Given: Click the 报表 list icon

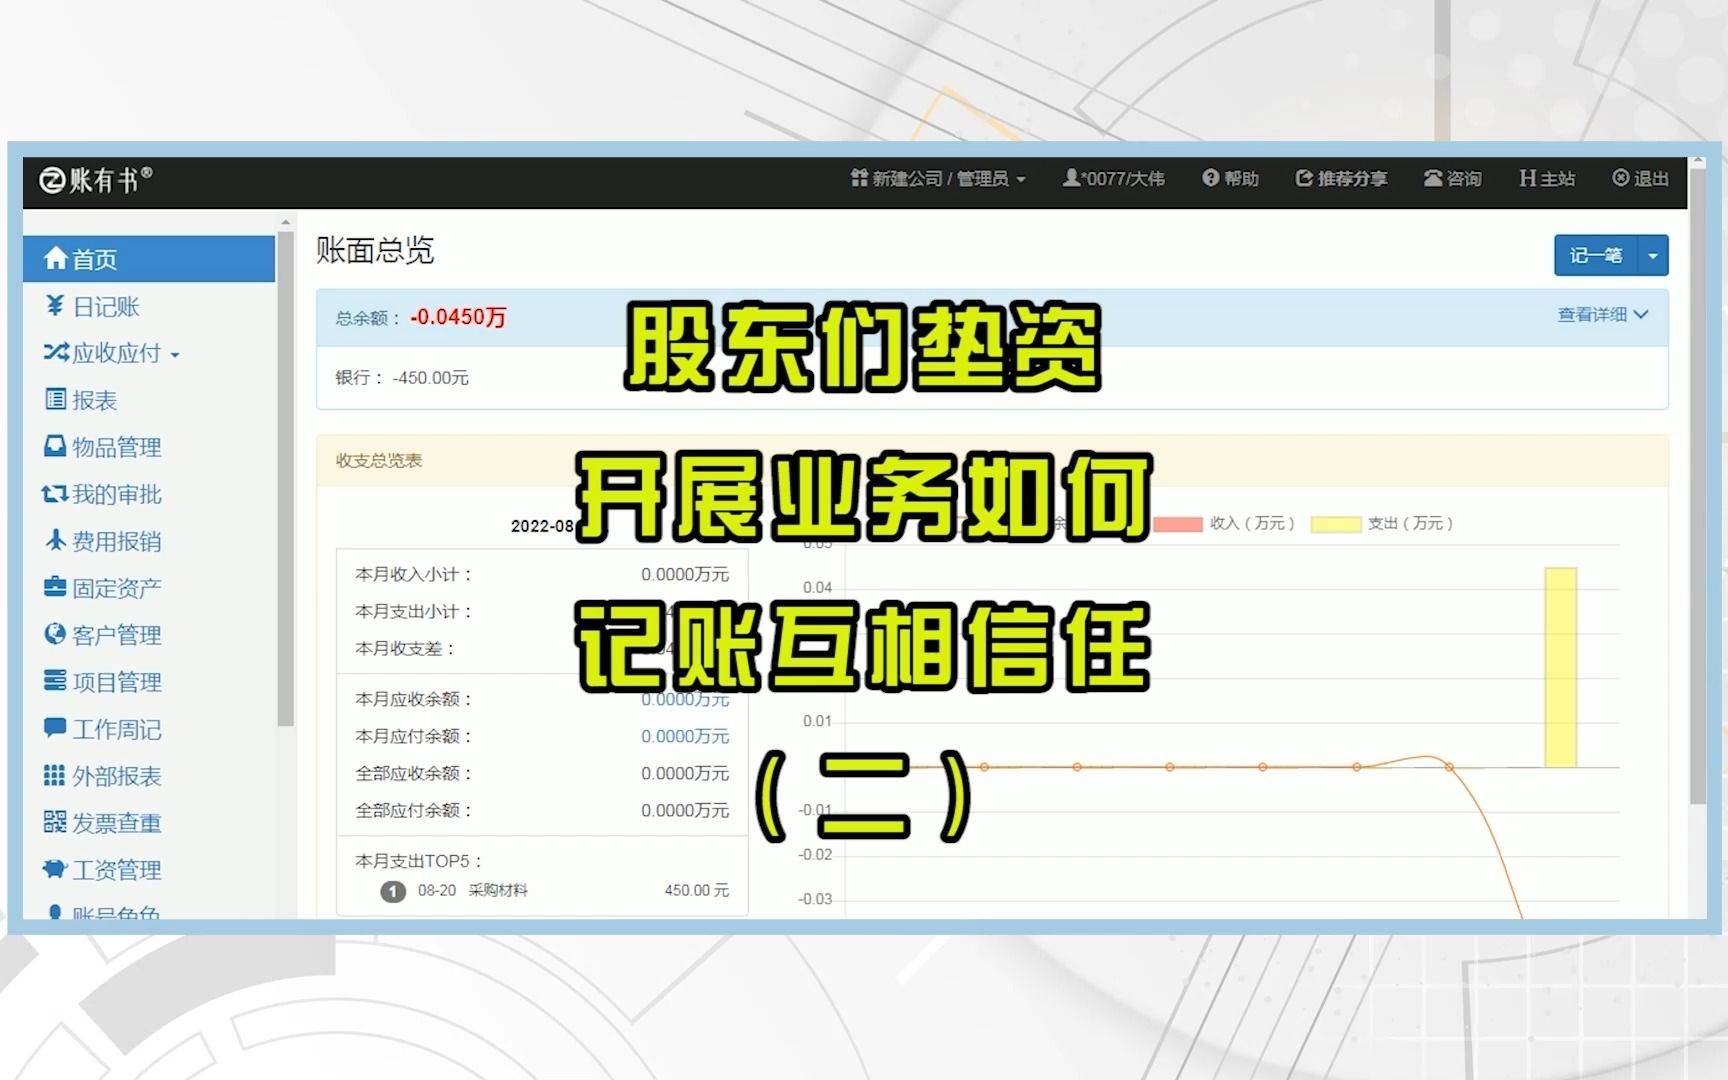Looking at the screenshot, I should tap(56, 399).
